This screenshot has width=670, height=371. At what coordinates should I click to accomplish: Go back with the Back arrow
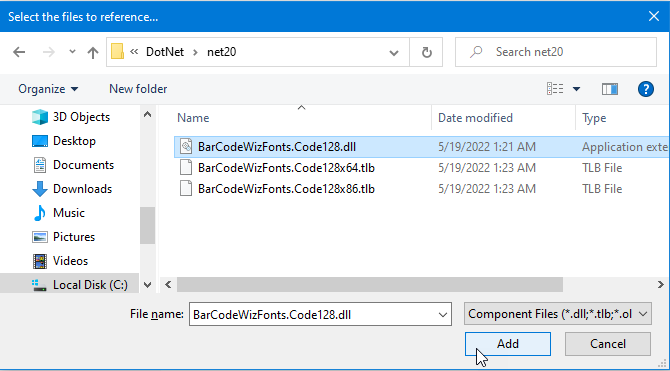point(19,52)
